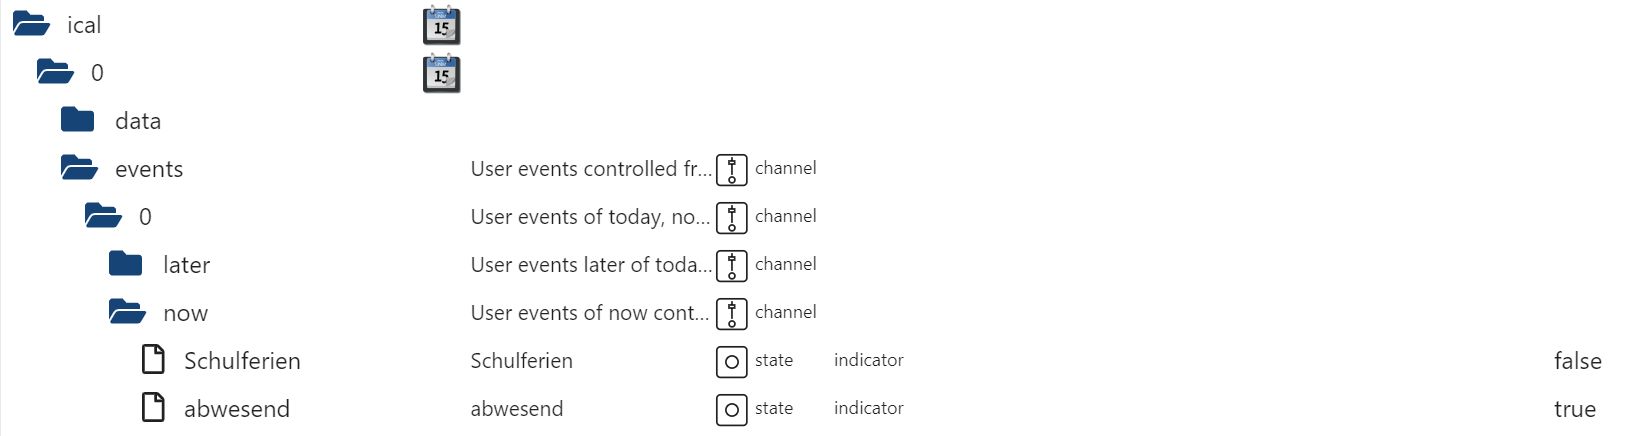Collapse the ical root folder
This screenshot has width=1630, height=436.
31,24
